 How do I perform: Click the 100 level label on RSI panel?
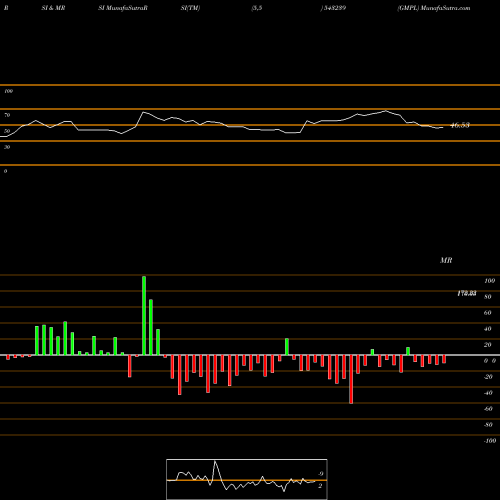click(x=8, y=91)
